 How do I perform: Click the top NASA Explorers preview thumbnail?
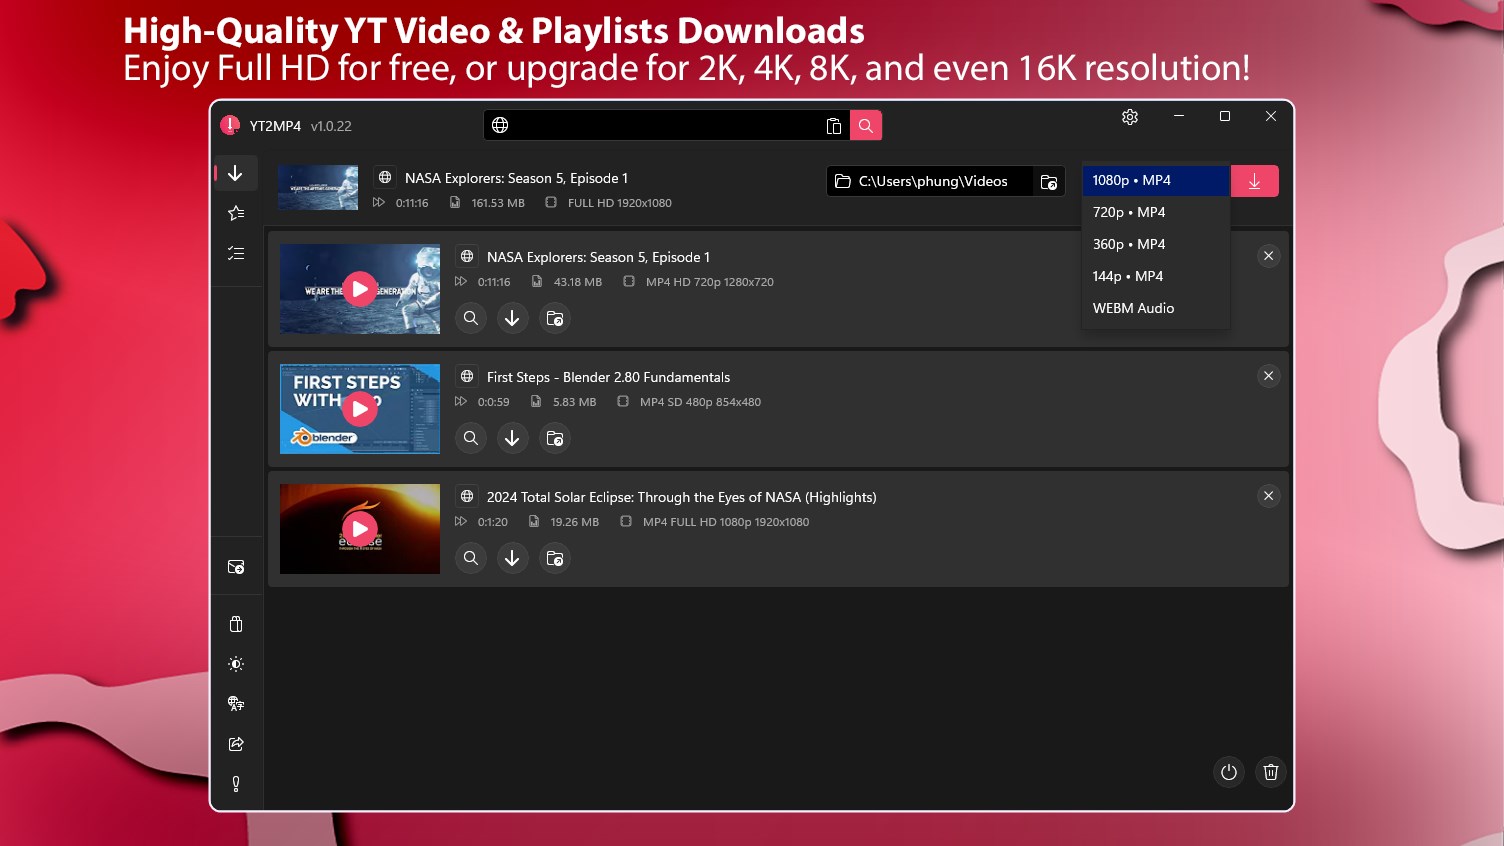pos(318,187)
